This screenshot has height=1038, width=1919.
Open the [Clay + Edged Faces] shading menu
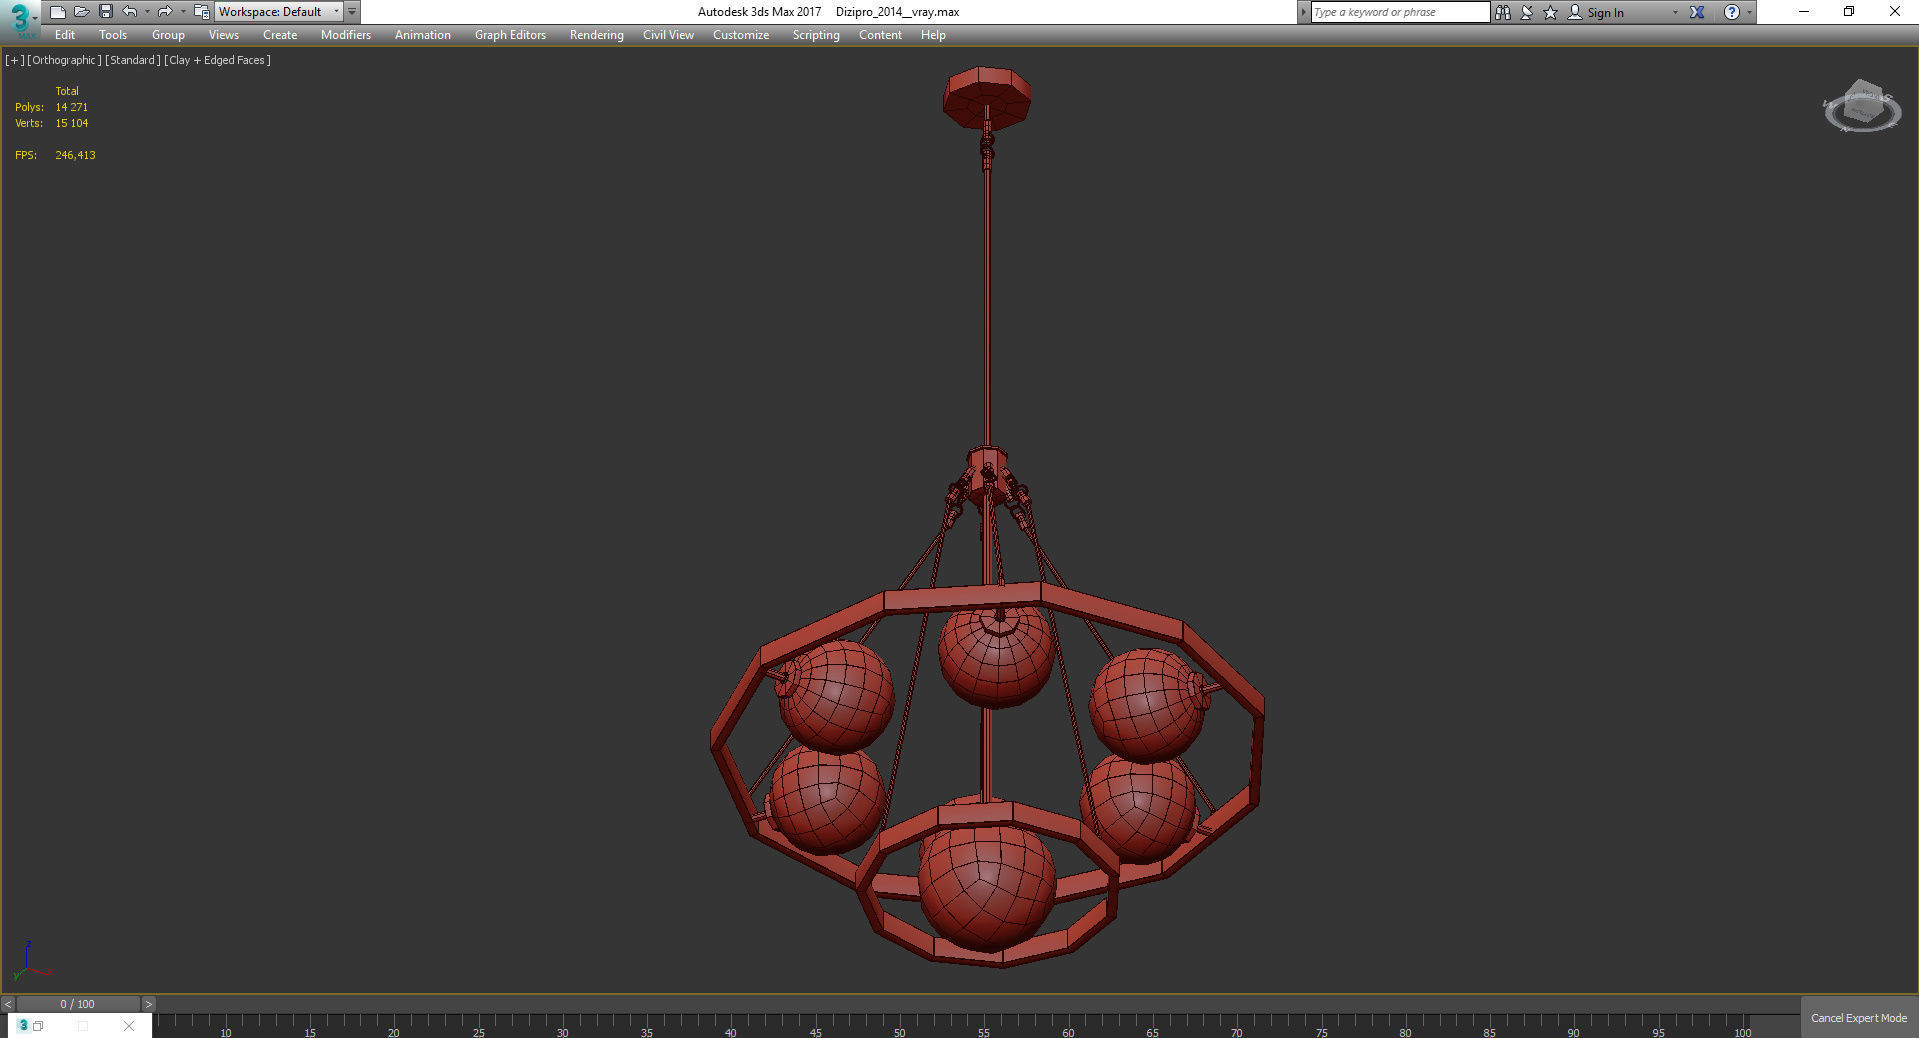coord(217,60)
